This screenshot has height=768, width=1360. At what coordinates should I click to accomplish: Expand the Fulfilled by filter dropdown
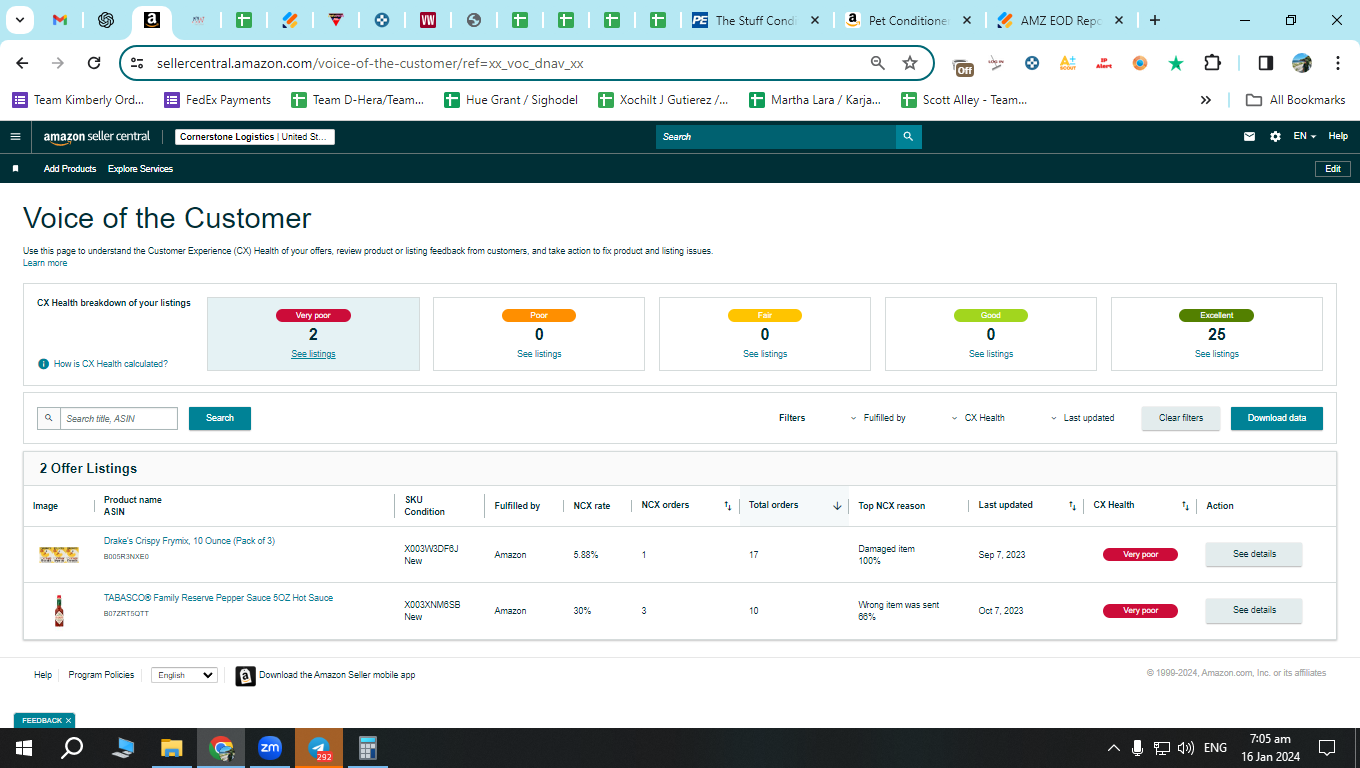[878, 418]
